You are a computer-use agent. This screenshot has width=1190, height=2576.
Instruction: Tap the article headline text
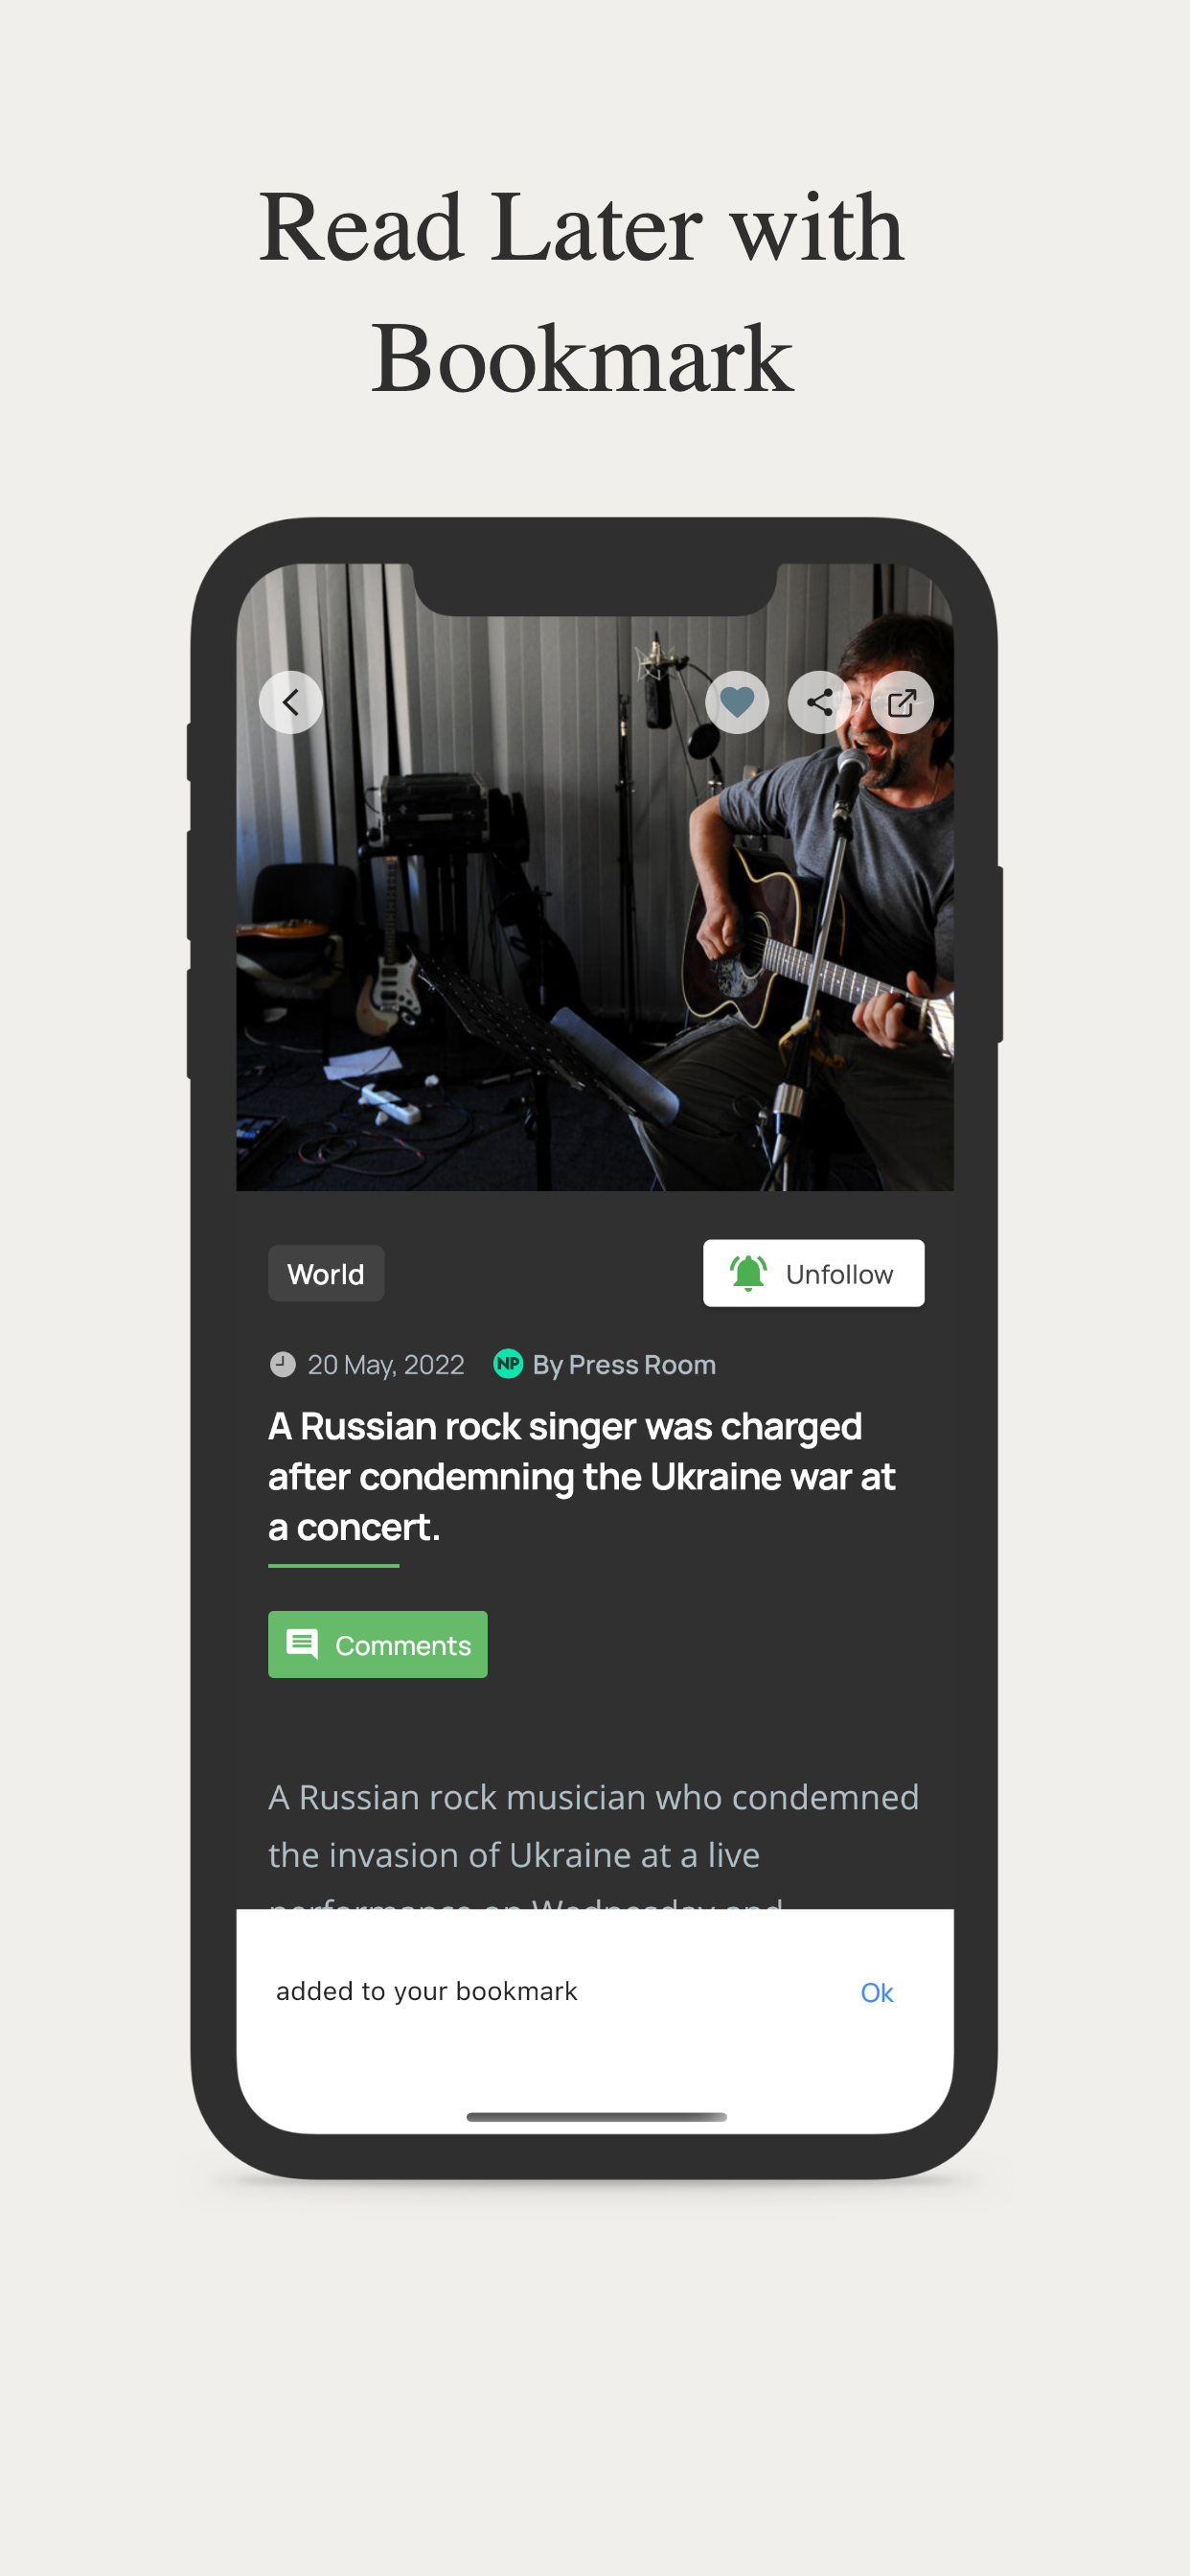tap(582, 1476)
